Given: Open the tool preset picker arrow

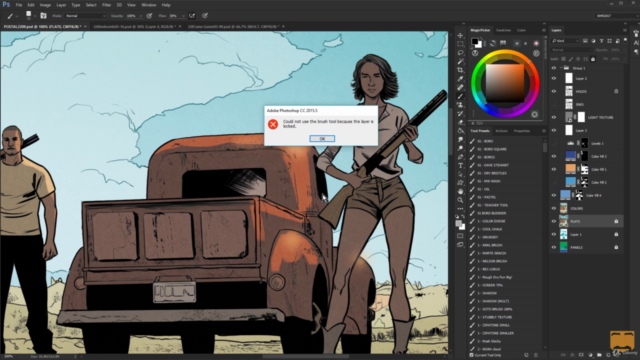Looking at the screenshot, I should point(17,16).
